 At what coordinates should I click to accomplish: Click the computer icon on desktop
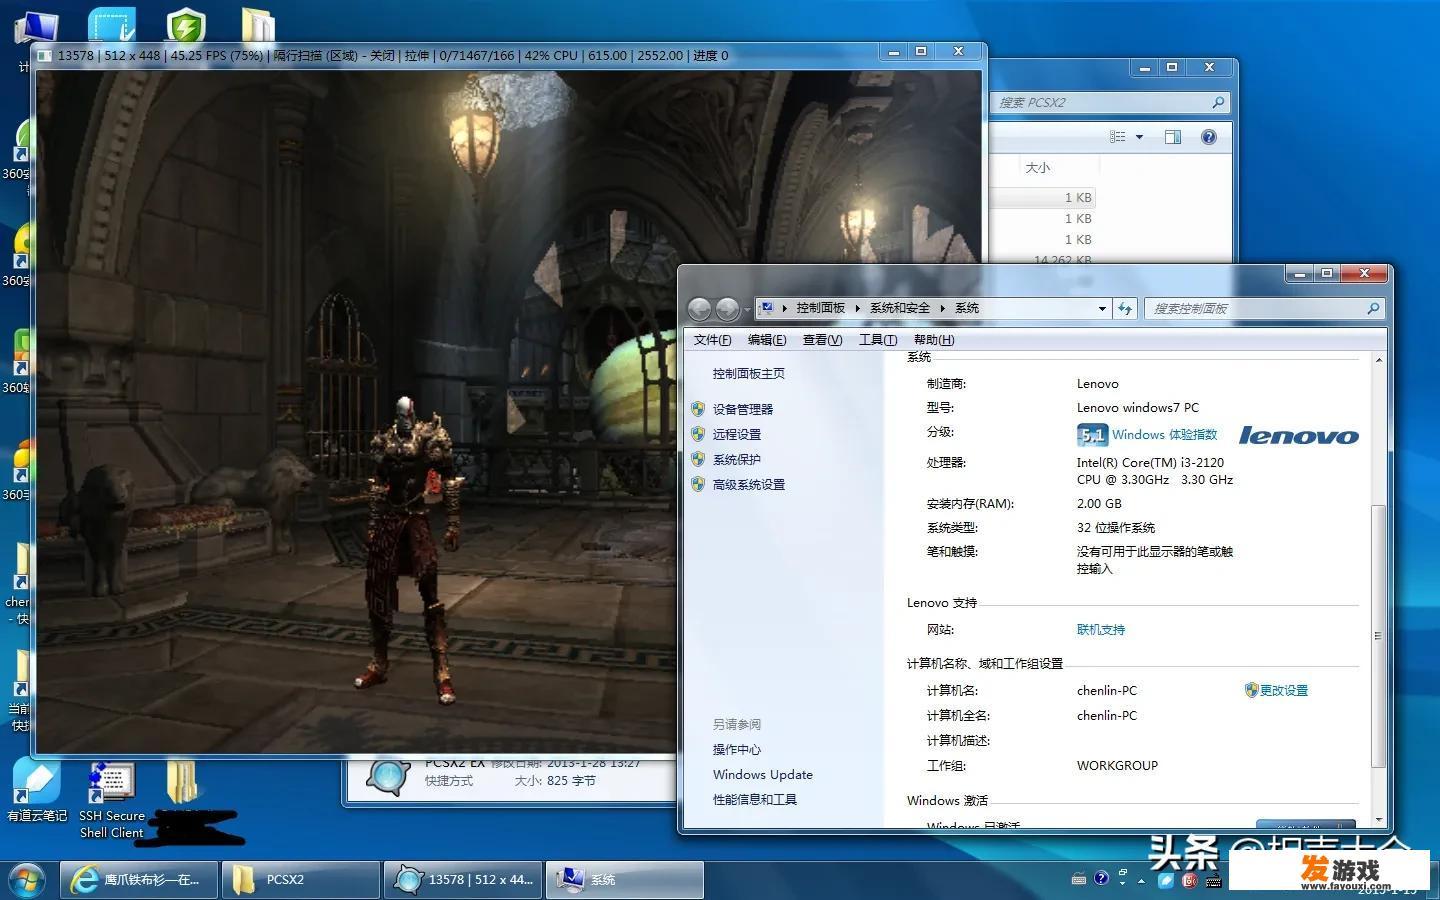36,28
